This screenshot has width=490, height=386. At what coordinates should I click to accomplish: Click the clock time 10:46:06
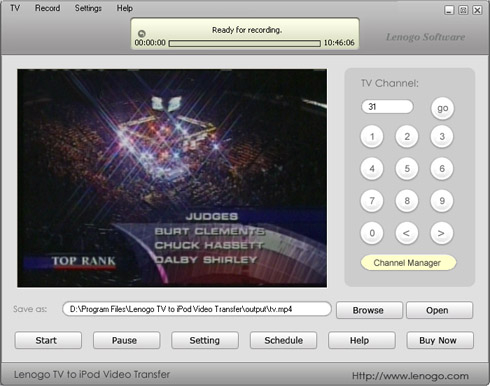[339, 43]
